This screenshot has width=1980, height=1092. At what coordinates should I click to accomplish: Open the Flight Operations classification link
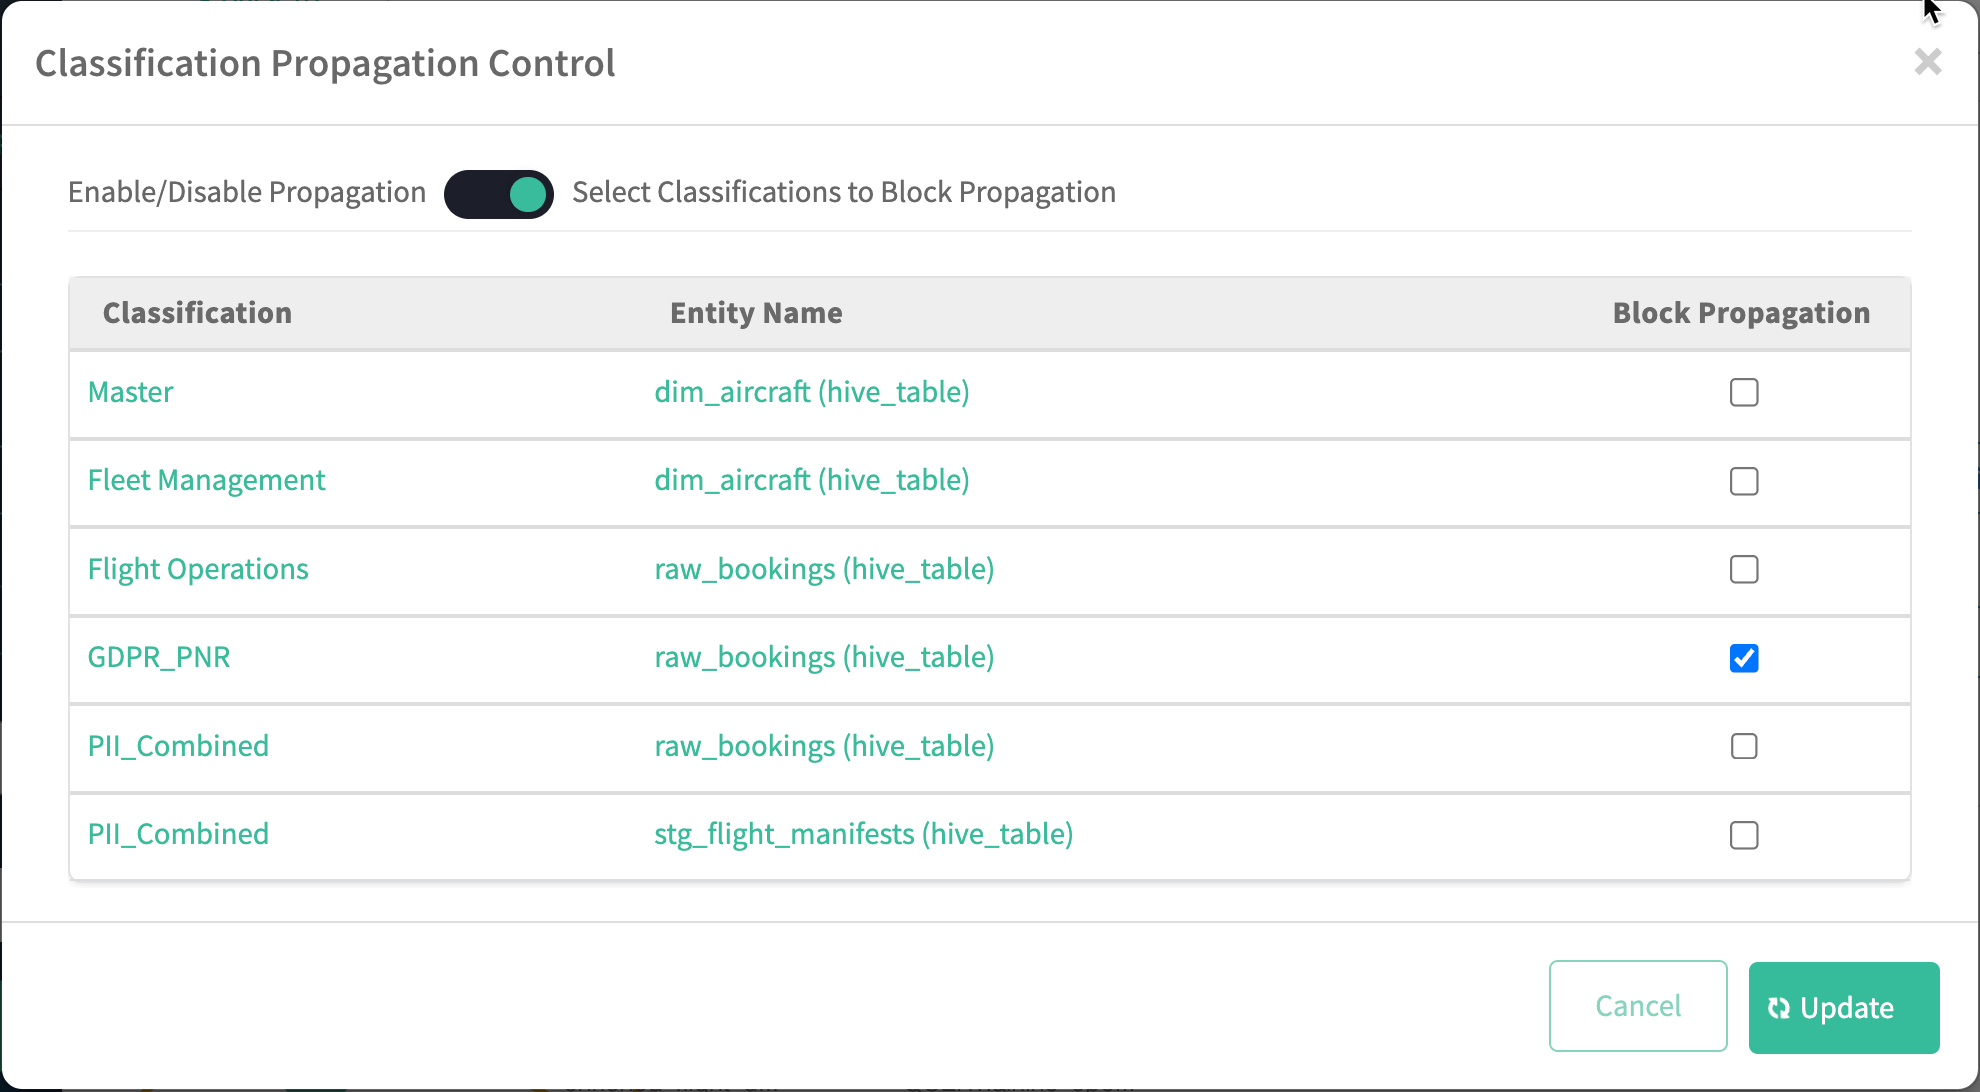[198, 569]
